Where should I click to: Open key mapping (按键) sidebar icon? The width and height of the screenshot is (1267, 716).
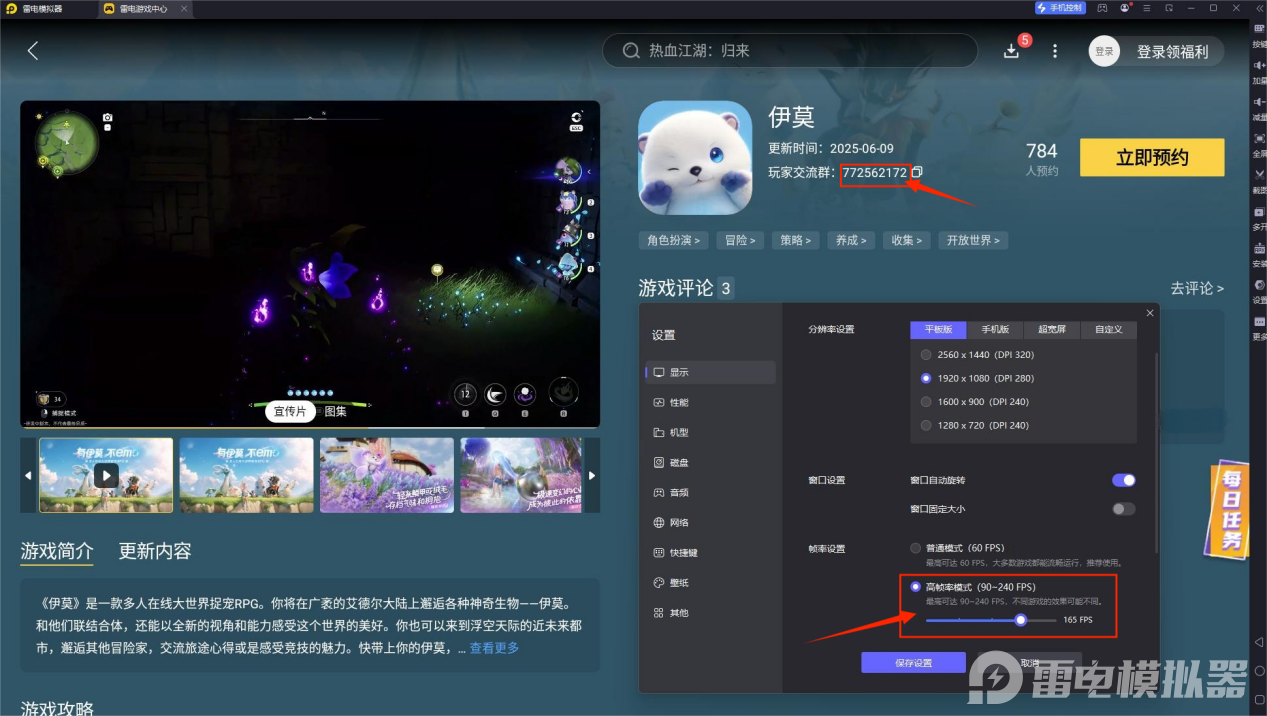[x=1259, y=34]
